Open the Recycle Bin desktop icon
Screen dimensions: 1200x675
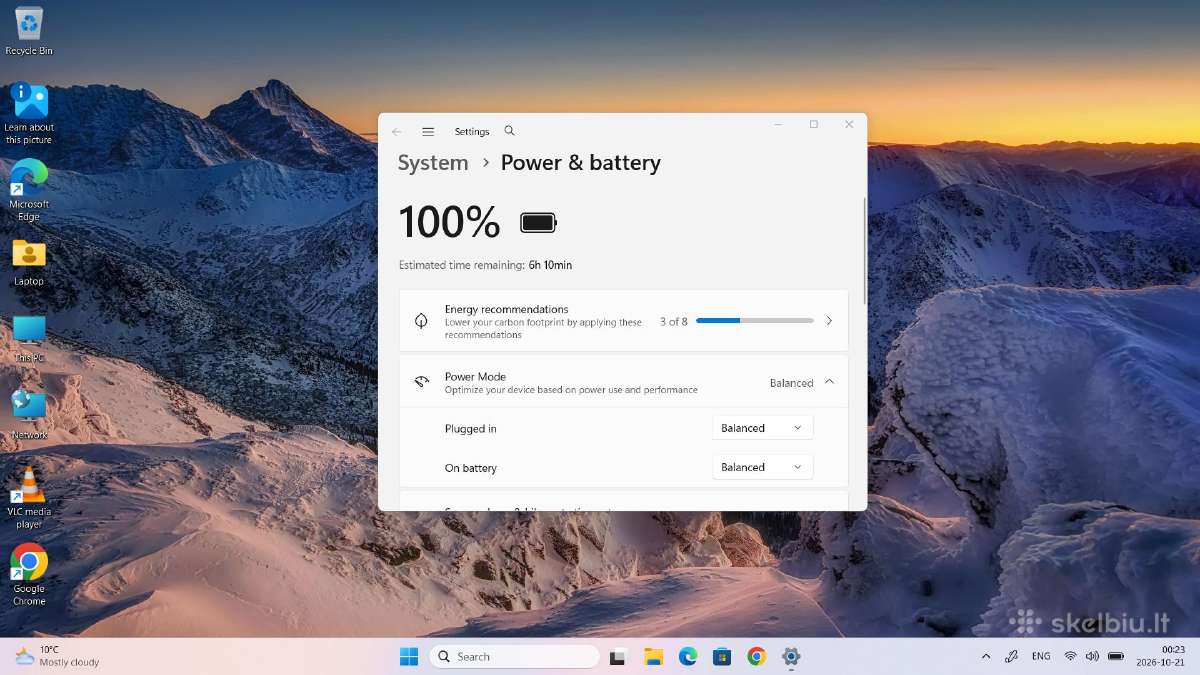29,31
